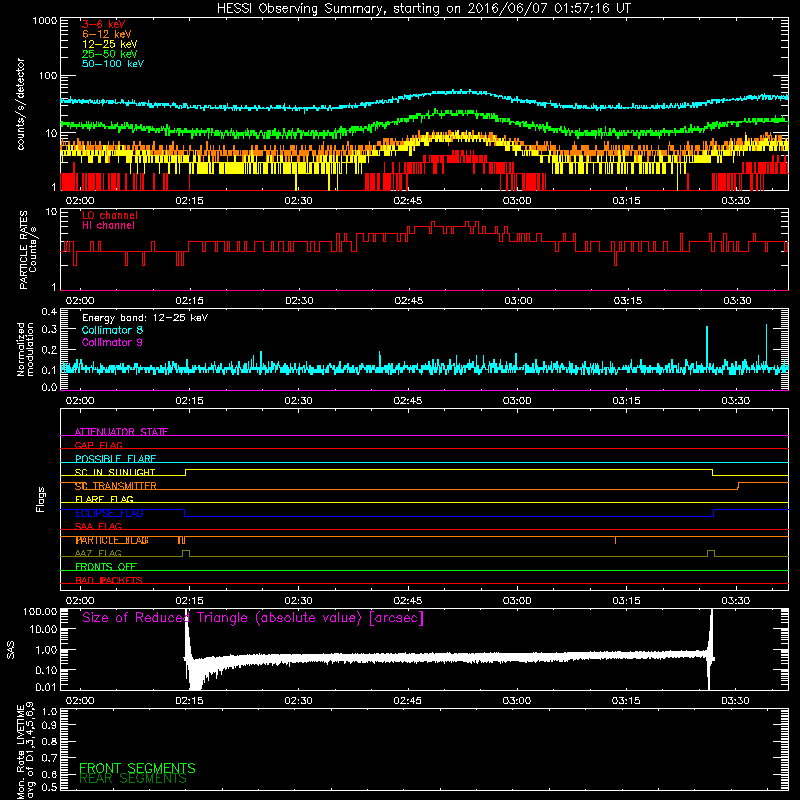Click the SAS axis label
The width and height of the screenshot is (800, 800).
pos(11,650)
